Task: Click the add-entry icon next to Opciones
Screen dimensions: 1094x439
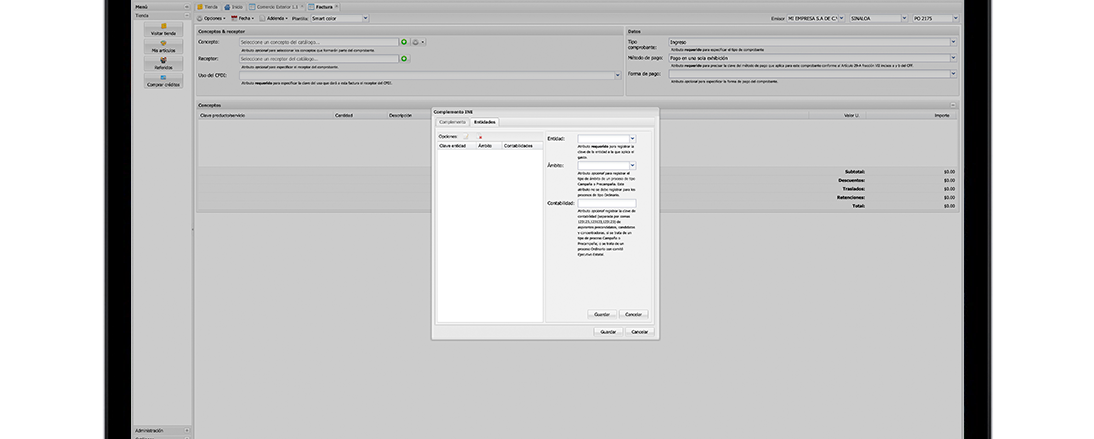Action: click(x=466, y=137)
